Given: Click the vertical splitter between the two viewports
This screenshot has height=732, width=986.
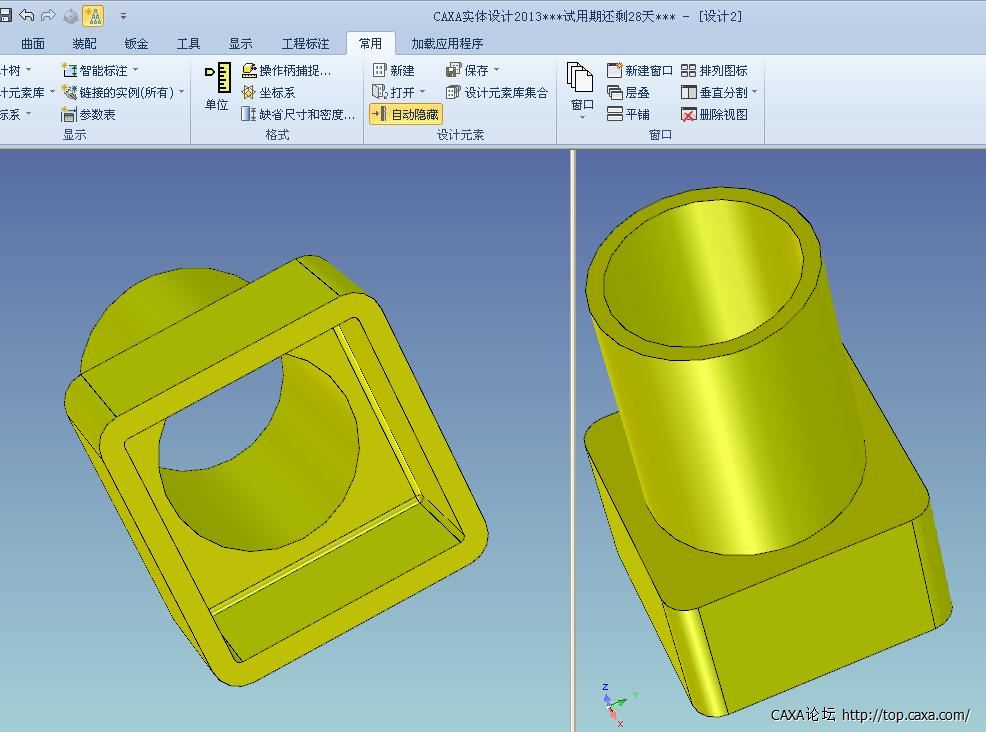Looking at the screenshot, I should point(574,440).
